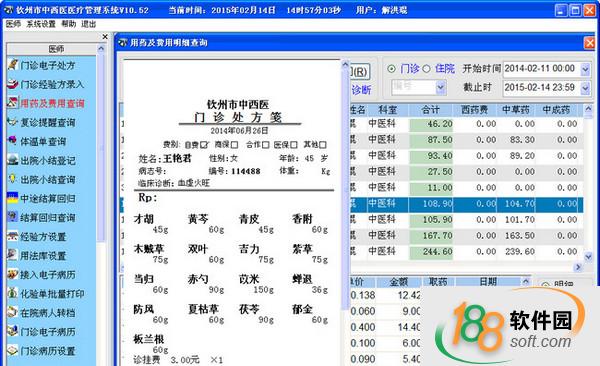The width and height of the screenshot is (600, 366).
Task: Open the 门诊病历设置 icon
Action: point(13,350)
